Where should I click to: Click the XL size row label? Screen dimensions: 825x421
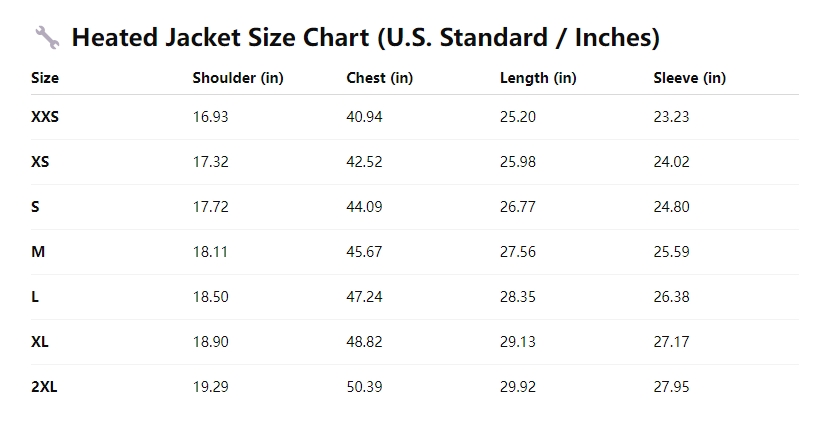[x=40, y=342]
